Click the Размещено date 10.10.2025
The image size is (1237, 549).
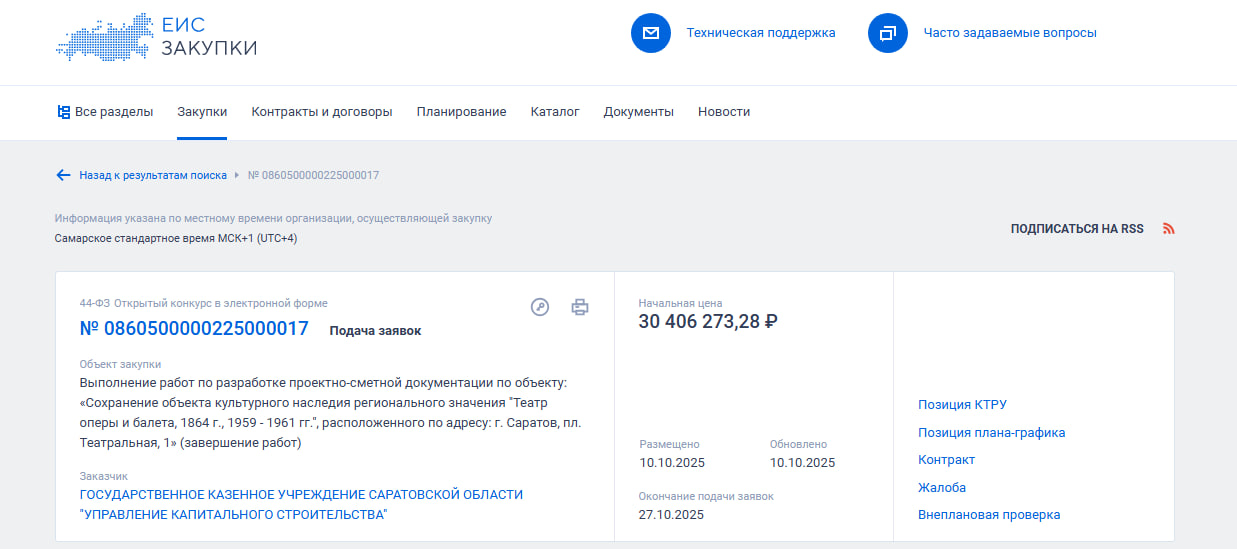click(673, 462)
